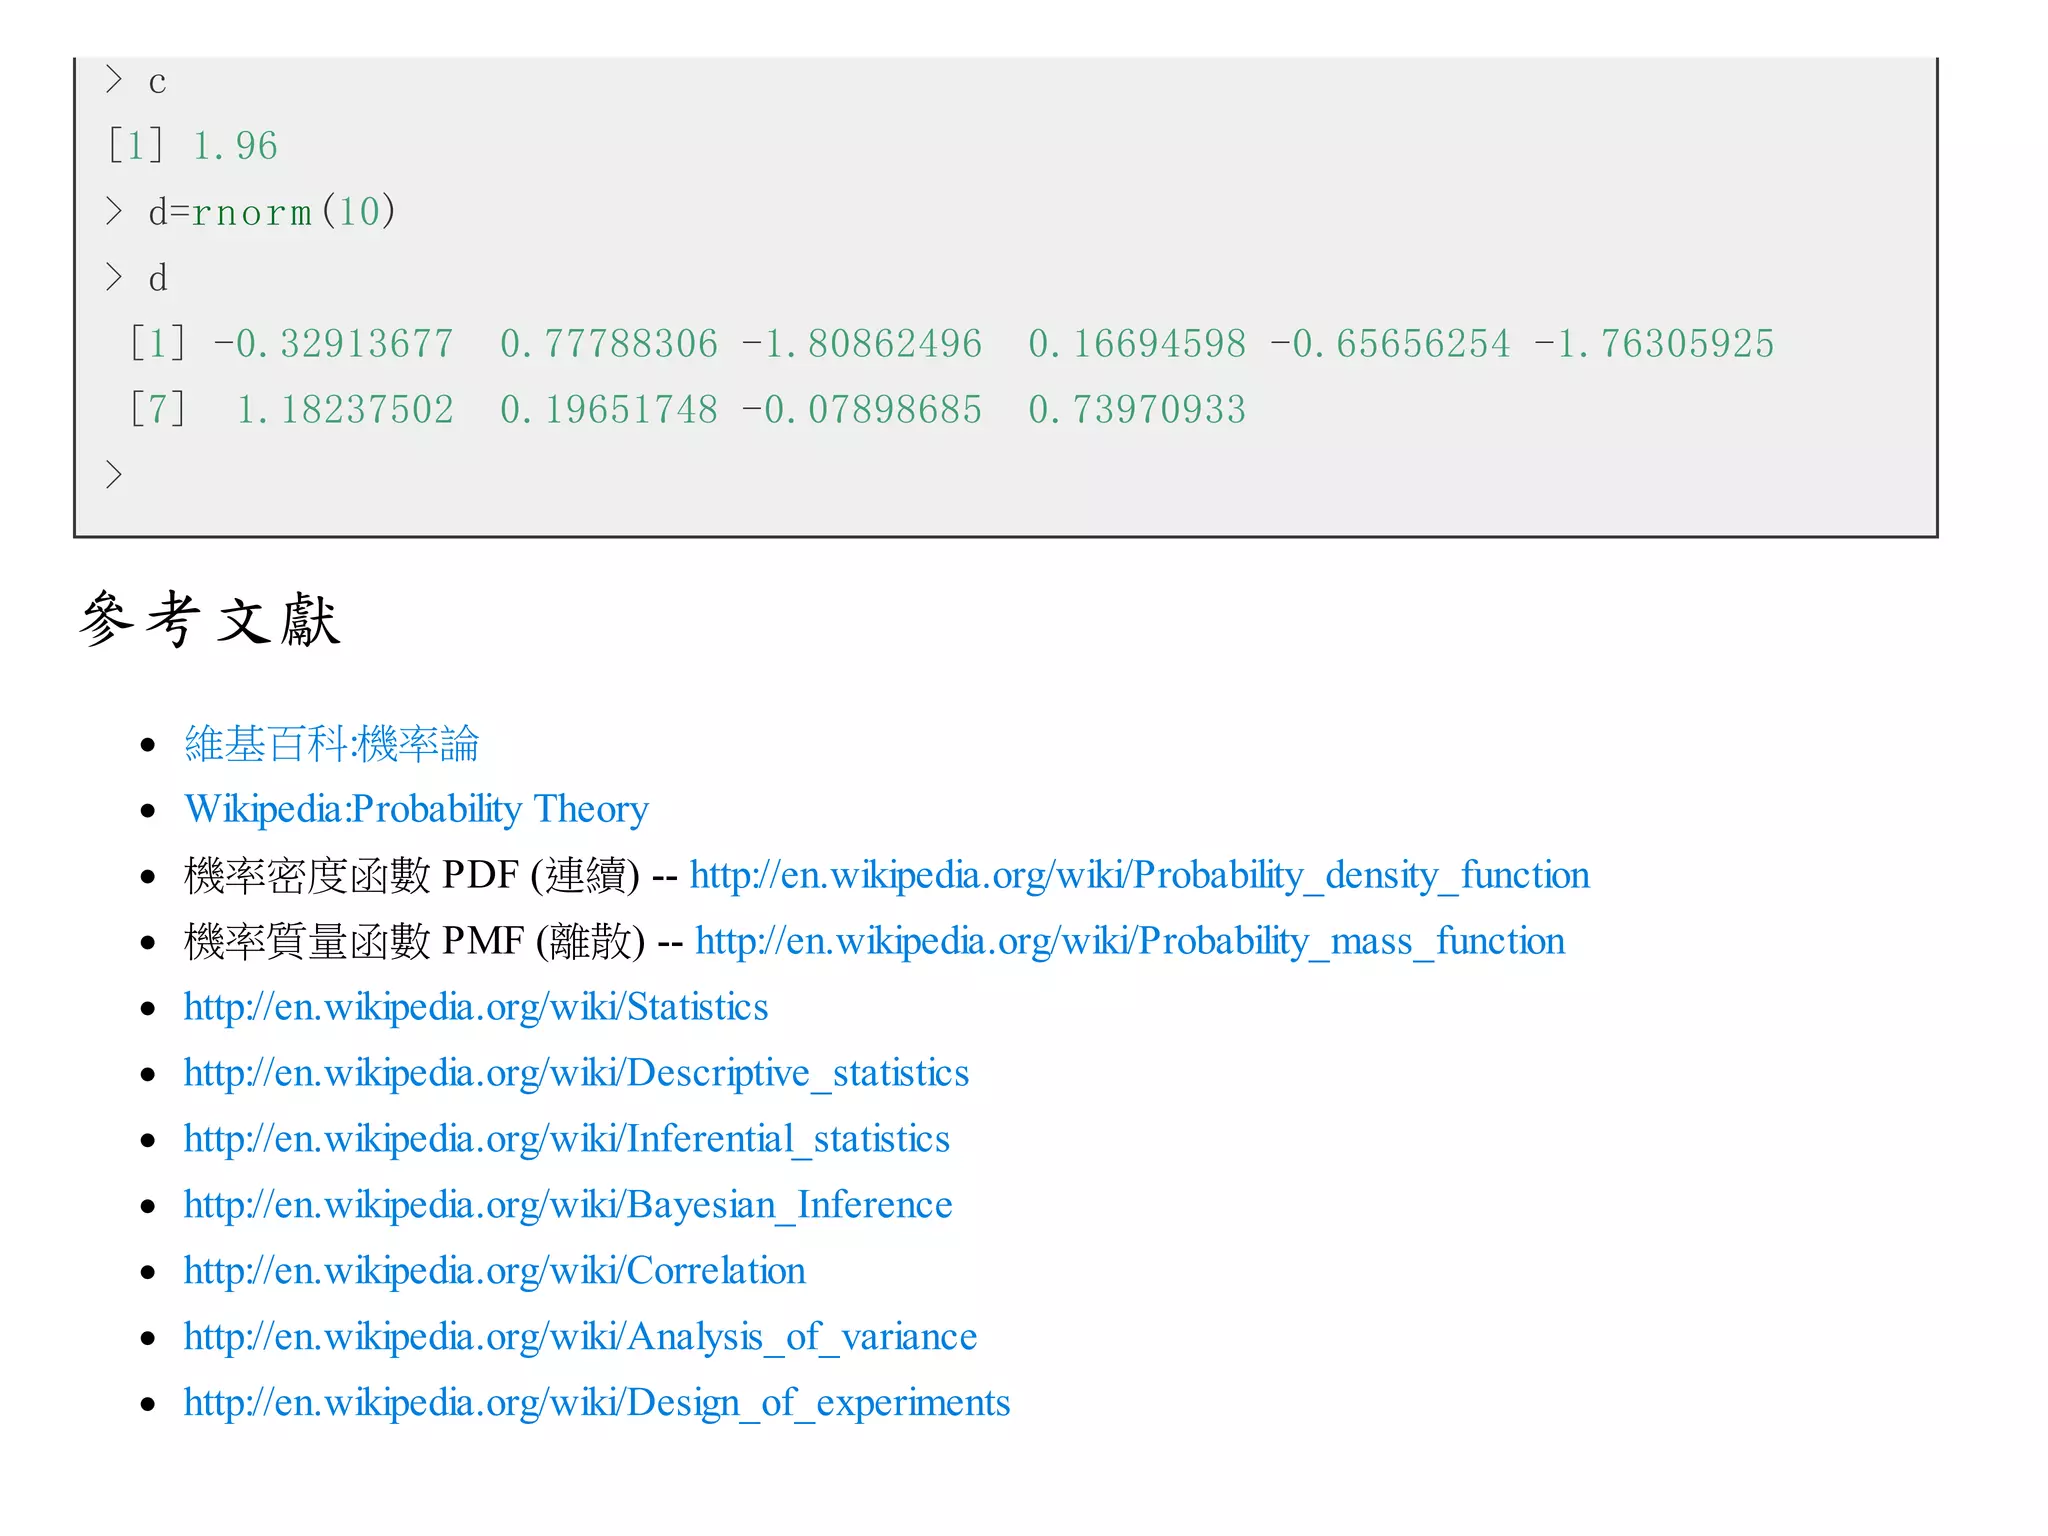Follow the wiki/Correlation link

pyautogui.click(x=494, y=1271)
